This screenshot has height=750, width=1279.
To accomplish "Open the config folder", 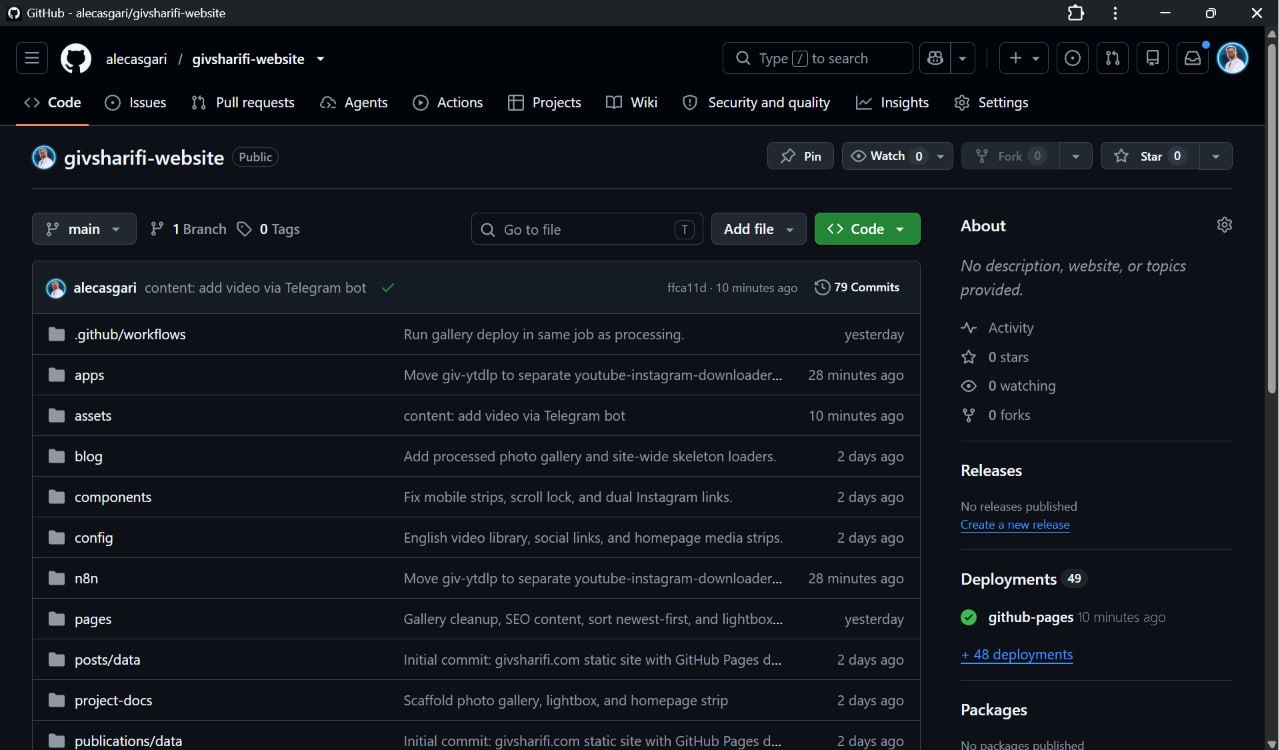I will [94, 538].
